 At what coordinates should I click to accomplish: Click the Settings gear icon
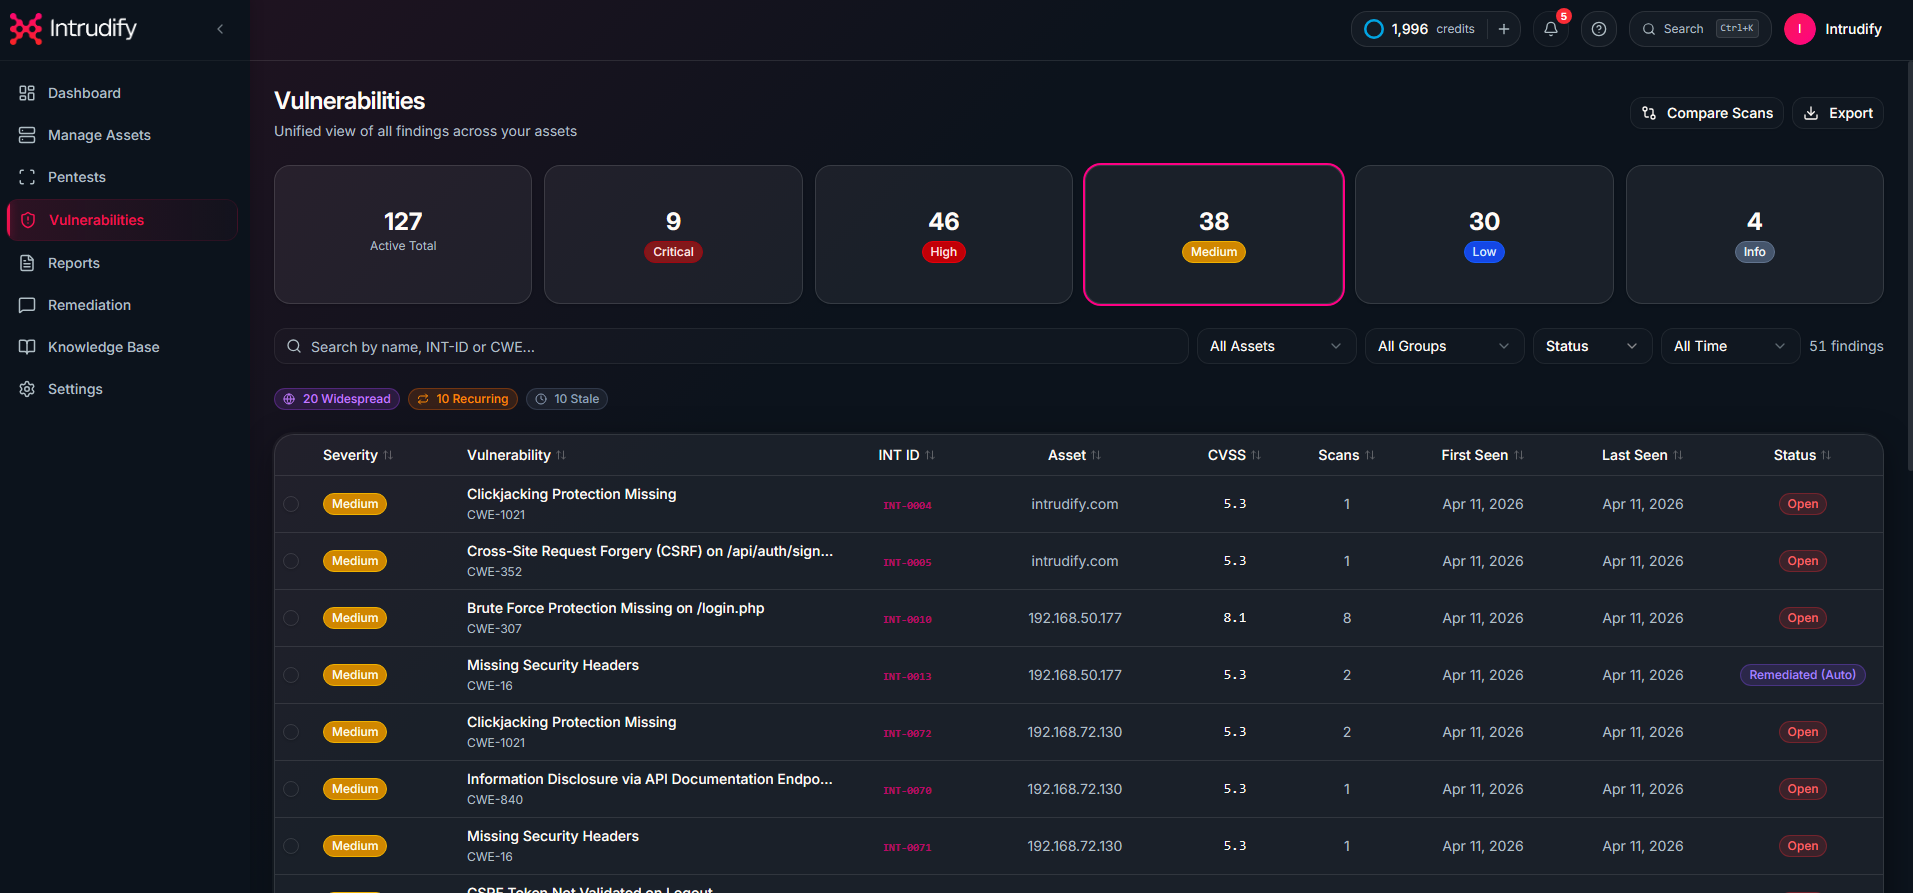click(27, 389)
